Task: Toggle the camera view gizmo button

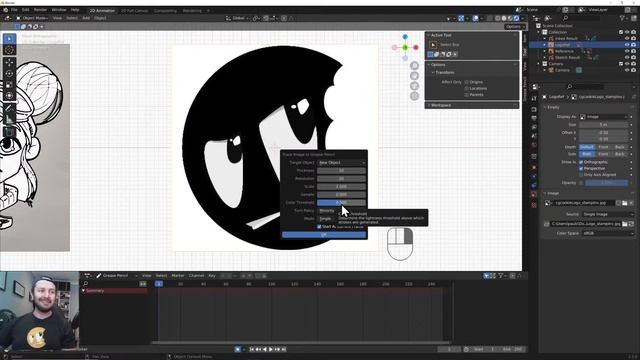Action: [x=414, y=86]
